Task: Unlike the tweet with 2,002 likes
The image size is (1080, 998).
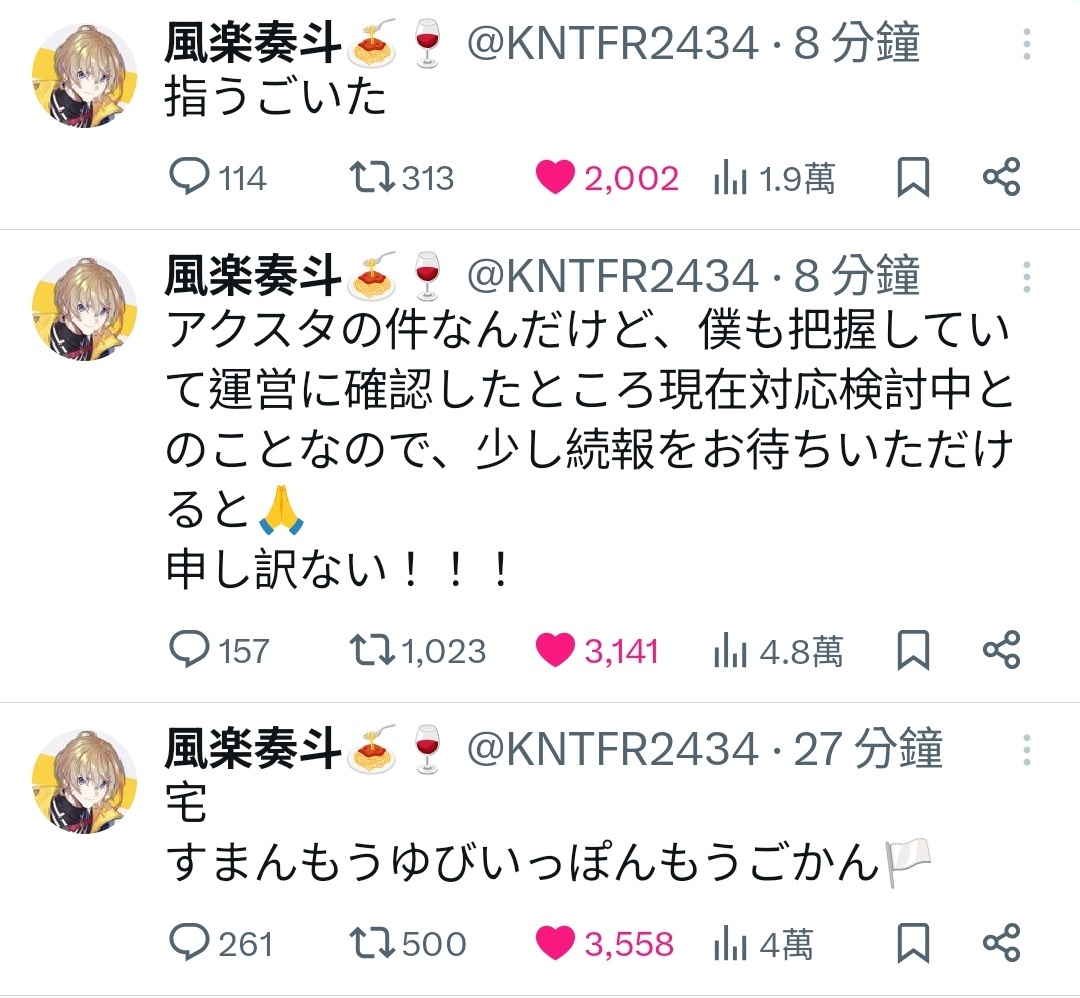Action: pyautogui.click(x=607, y=177)
